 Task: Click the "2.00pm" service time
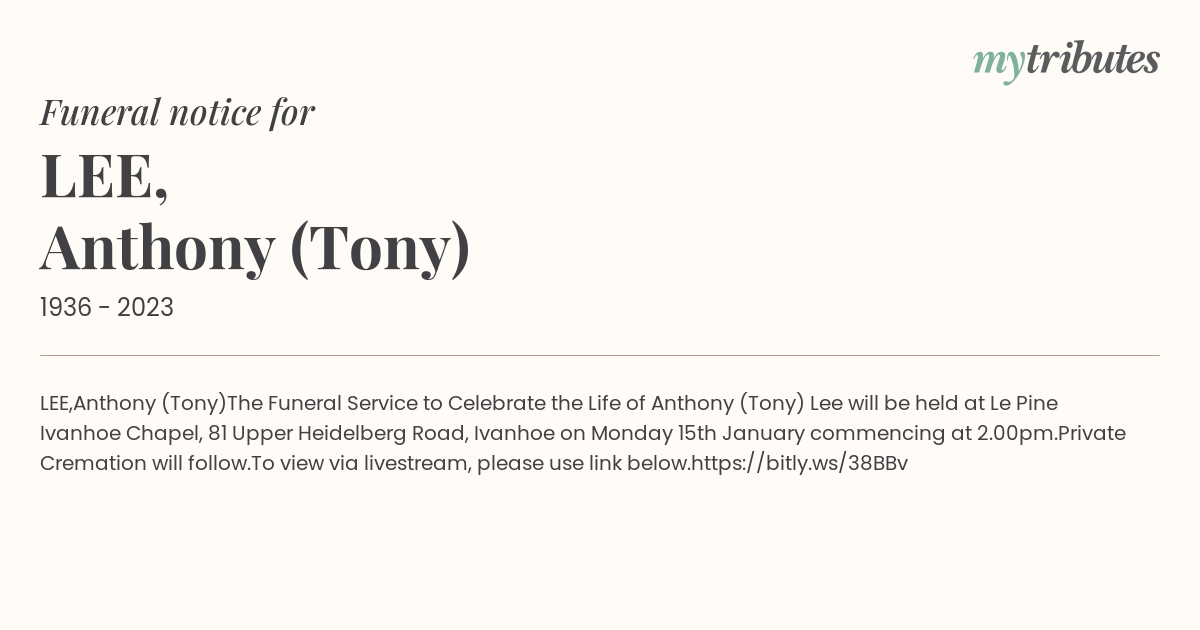click(x=1017, y=433)
